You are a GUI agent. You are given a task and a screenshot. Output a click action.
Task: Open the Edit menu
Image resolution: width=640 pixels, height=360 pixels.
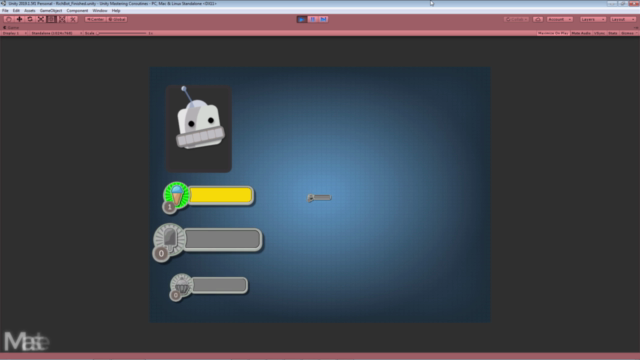(16, 11)
